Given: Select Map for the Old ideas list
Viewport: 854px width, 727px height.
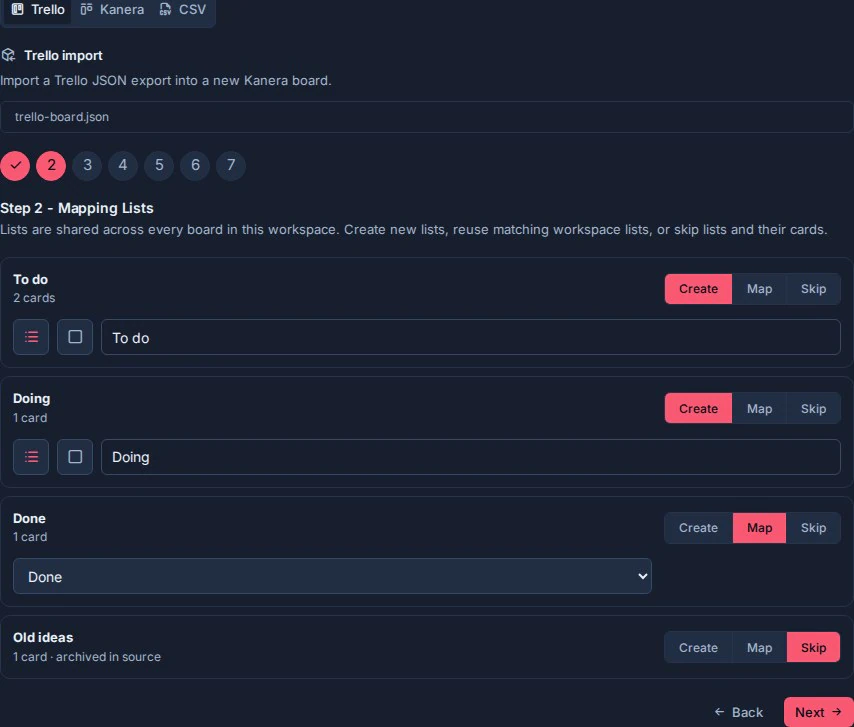Looking at the screenshot, I should [759, 647].
